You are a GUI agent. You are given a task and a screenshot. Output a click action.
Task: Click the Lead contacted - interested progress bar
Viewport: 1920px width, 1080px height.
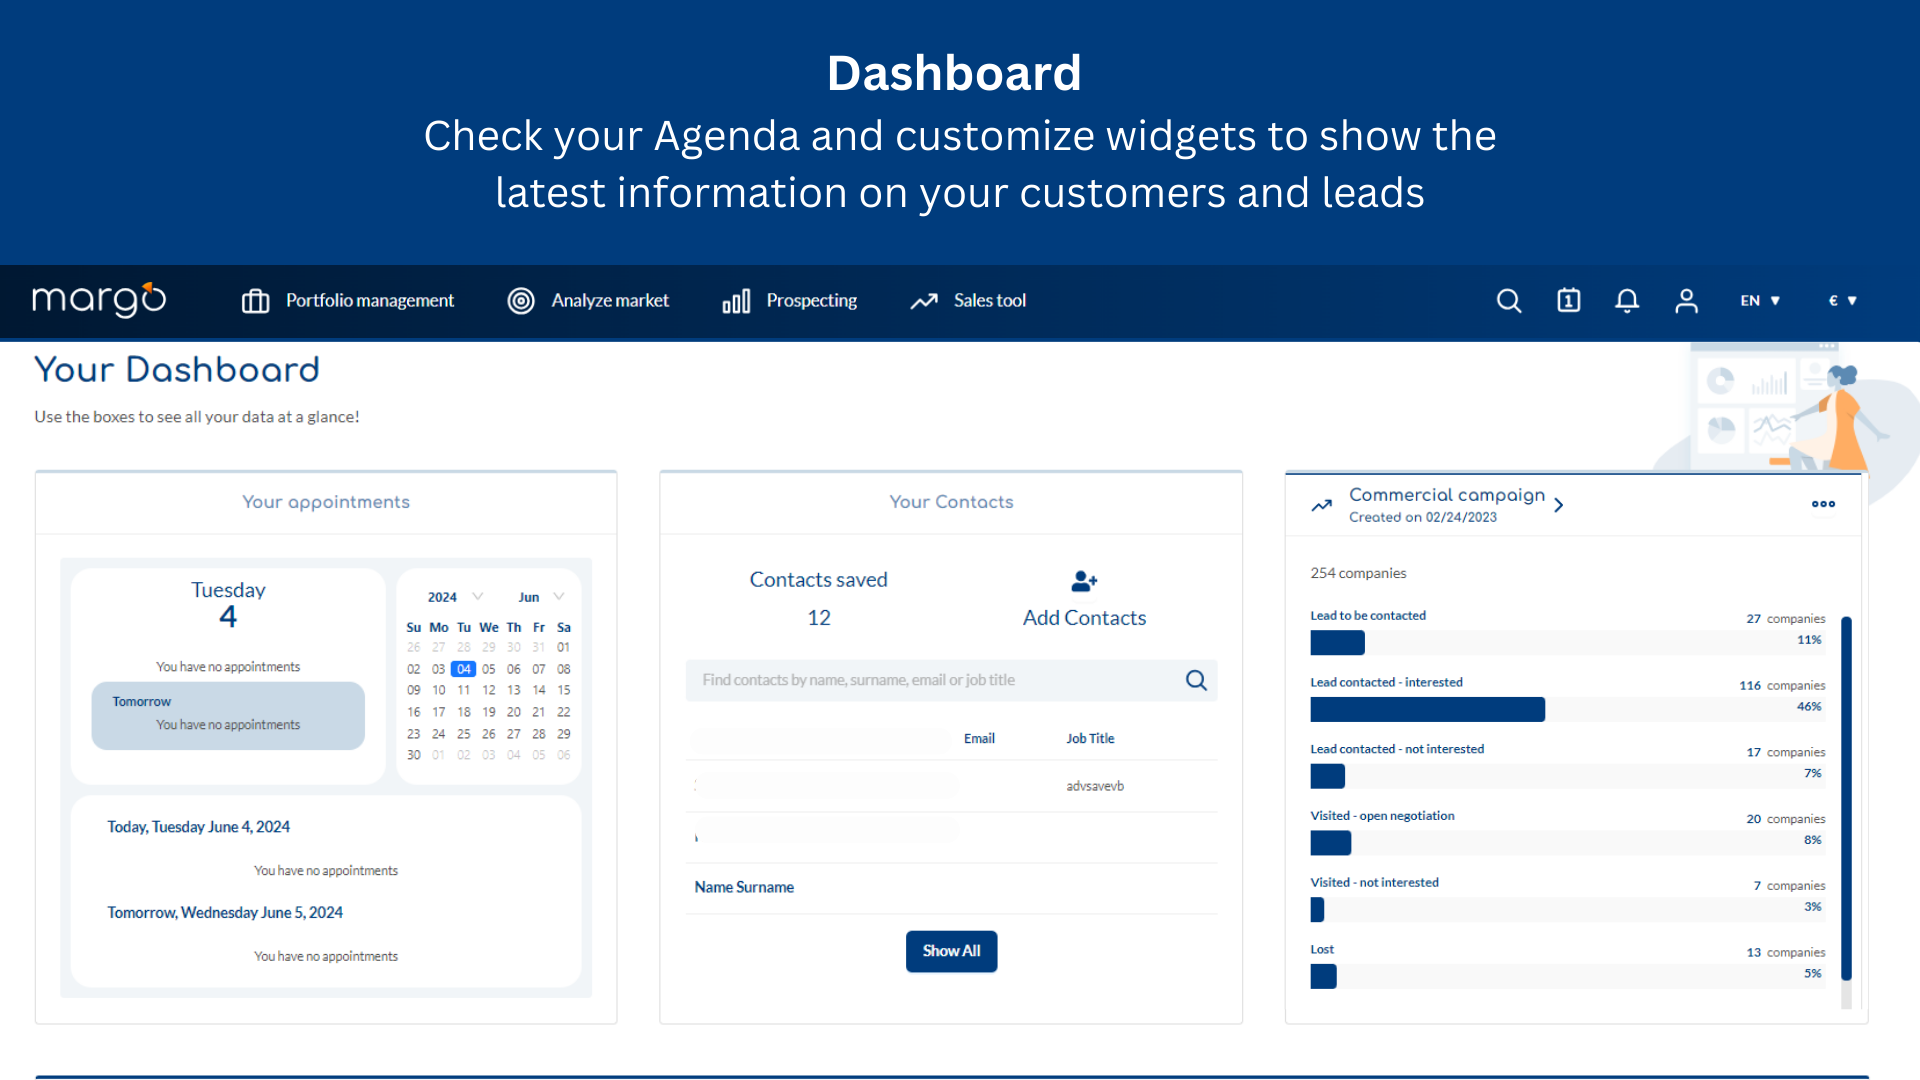(x=1427, y=709)
